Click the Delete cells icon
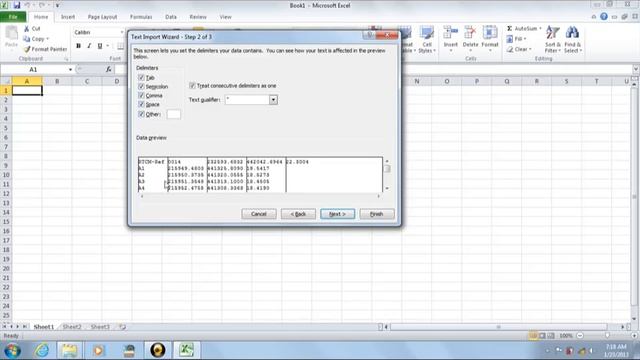This screenshot has height=360, width=640. [470, 33]
